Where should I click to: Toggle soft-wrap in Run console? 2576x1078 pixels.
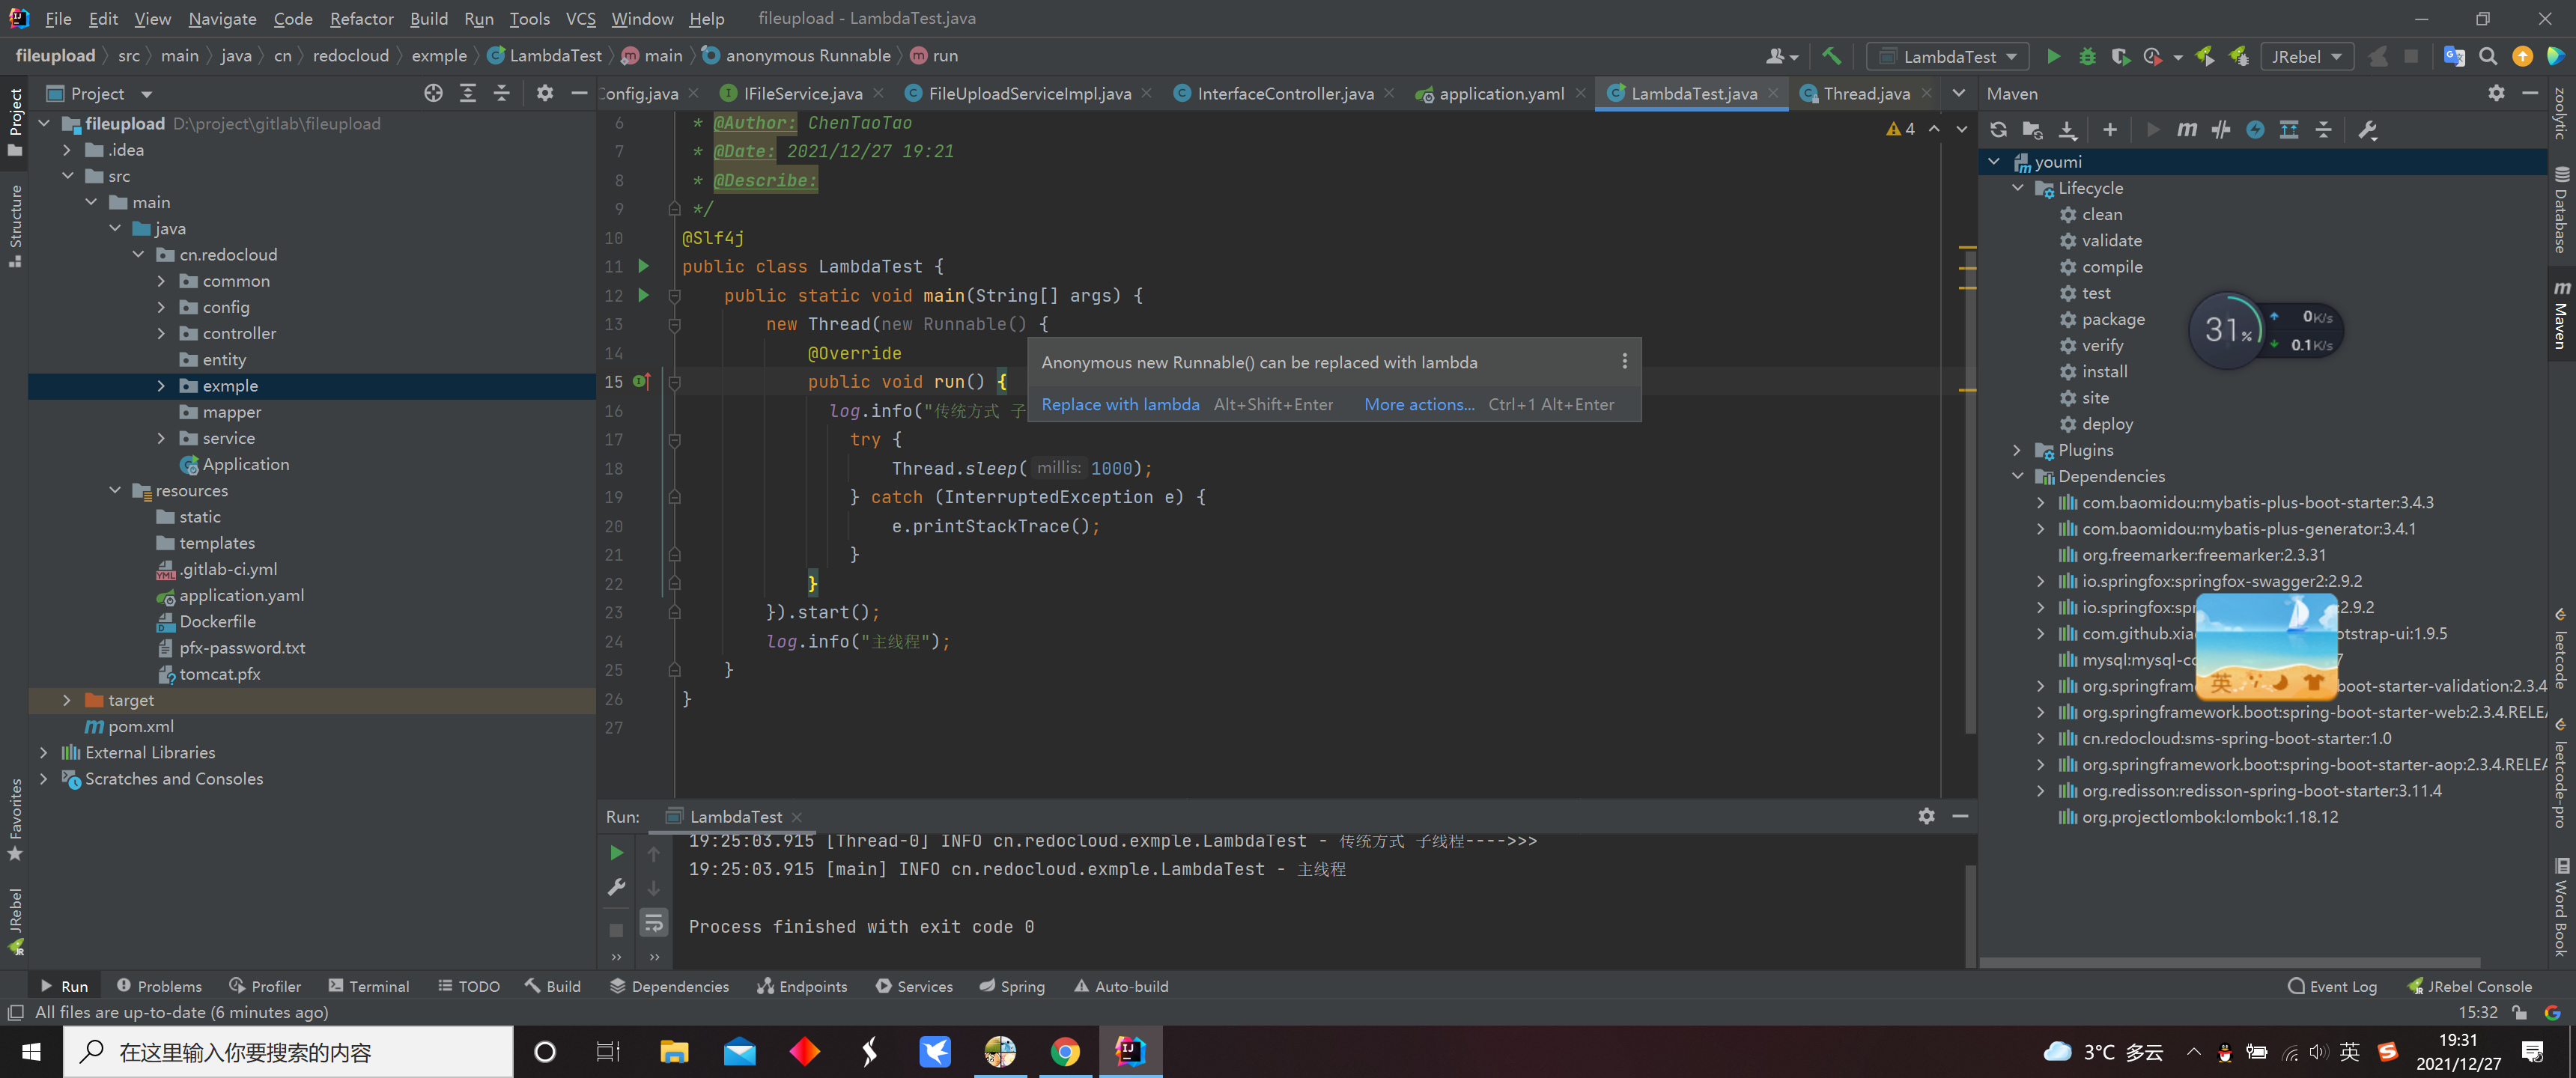(653, 922)
